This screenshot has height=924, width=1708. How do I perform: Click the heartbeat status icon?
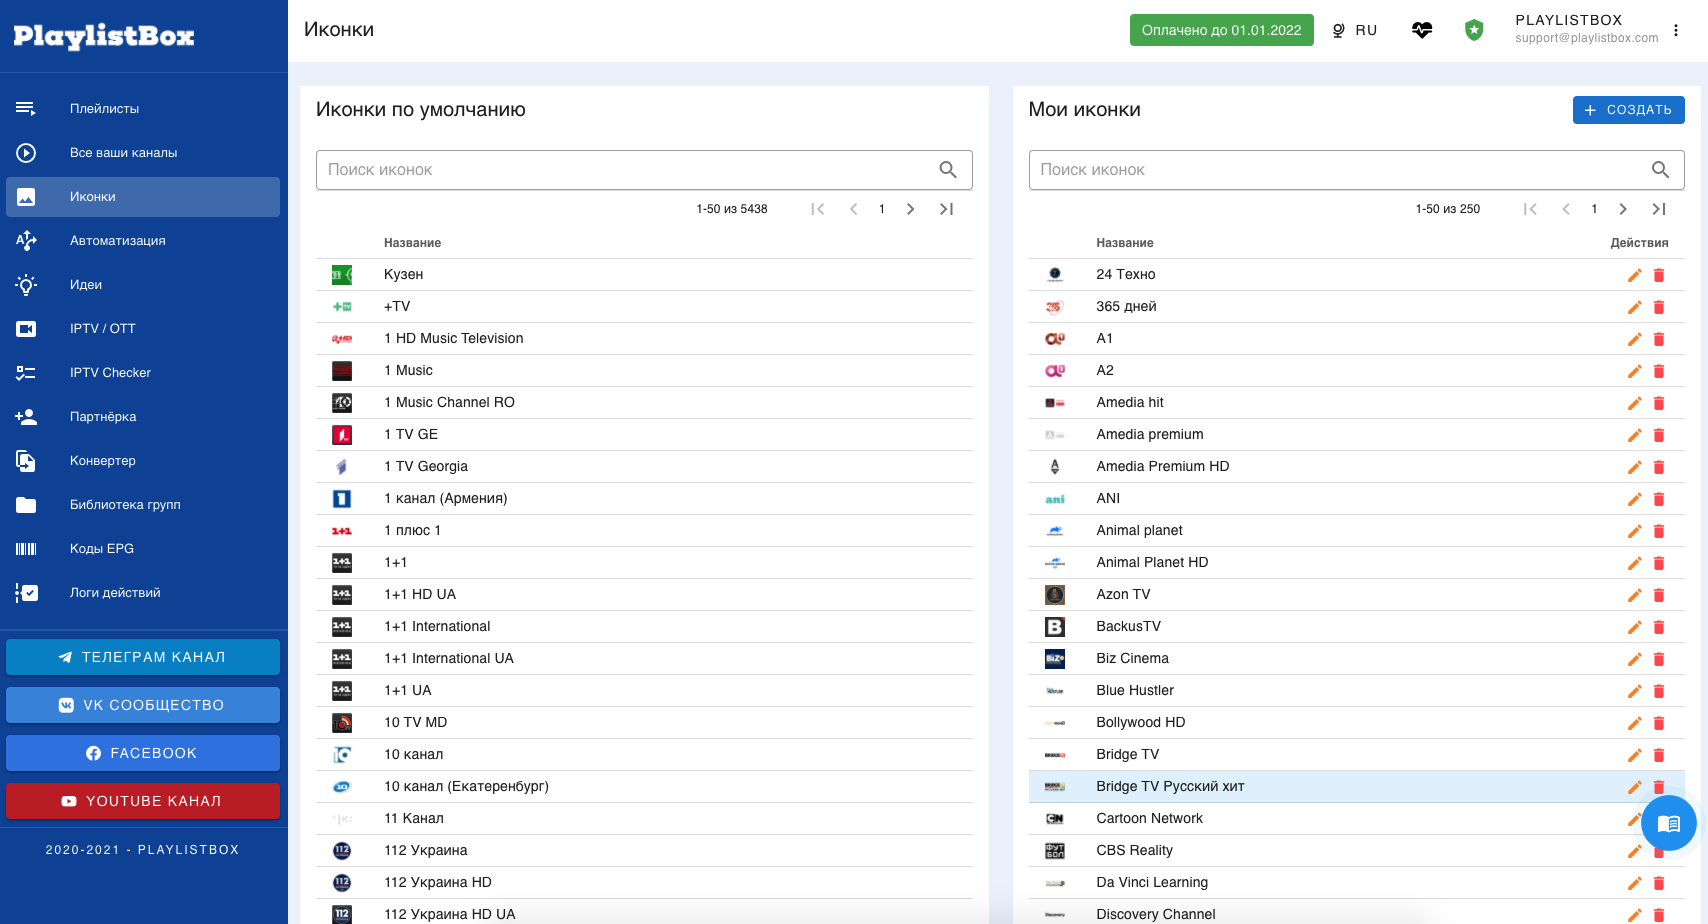[1422, 30]
